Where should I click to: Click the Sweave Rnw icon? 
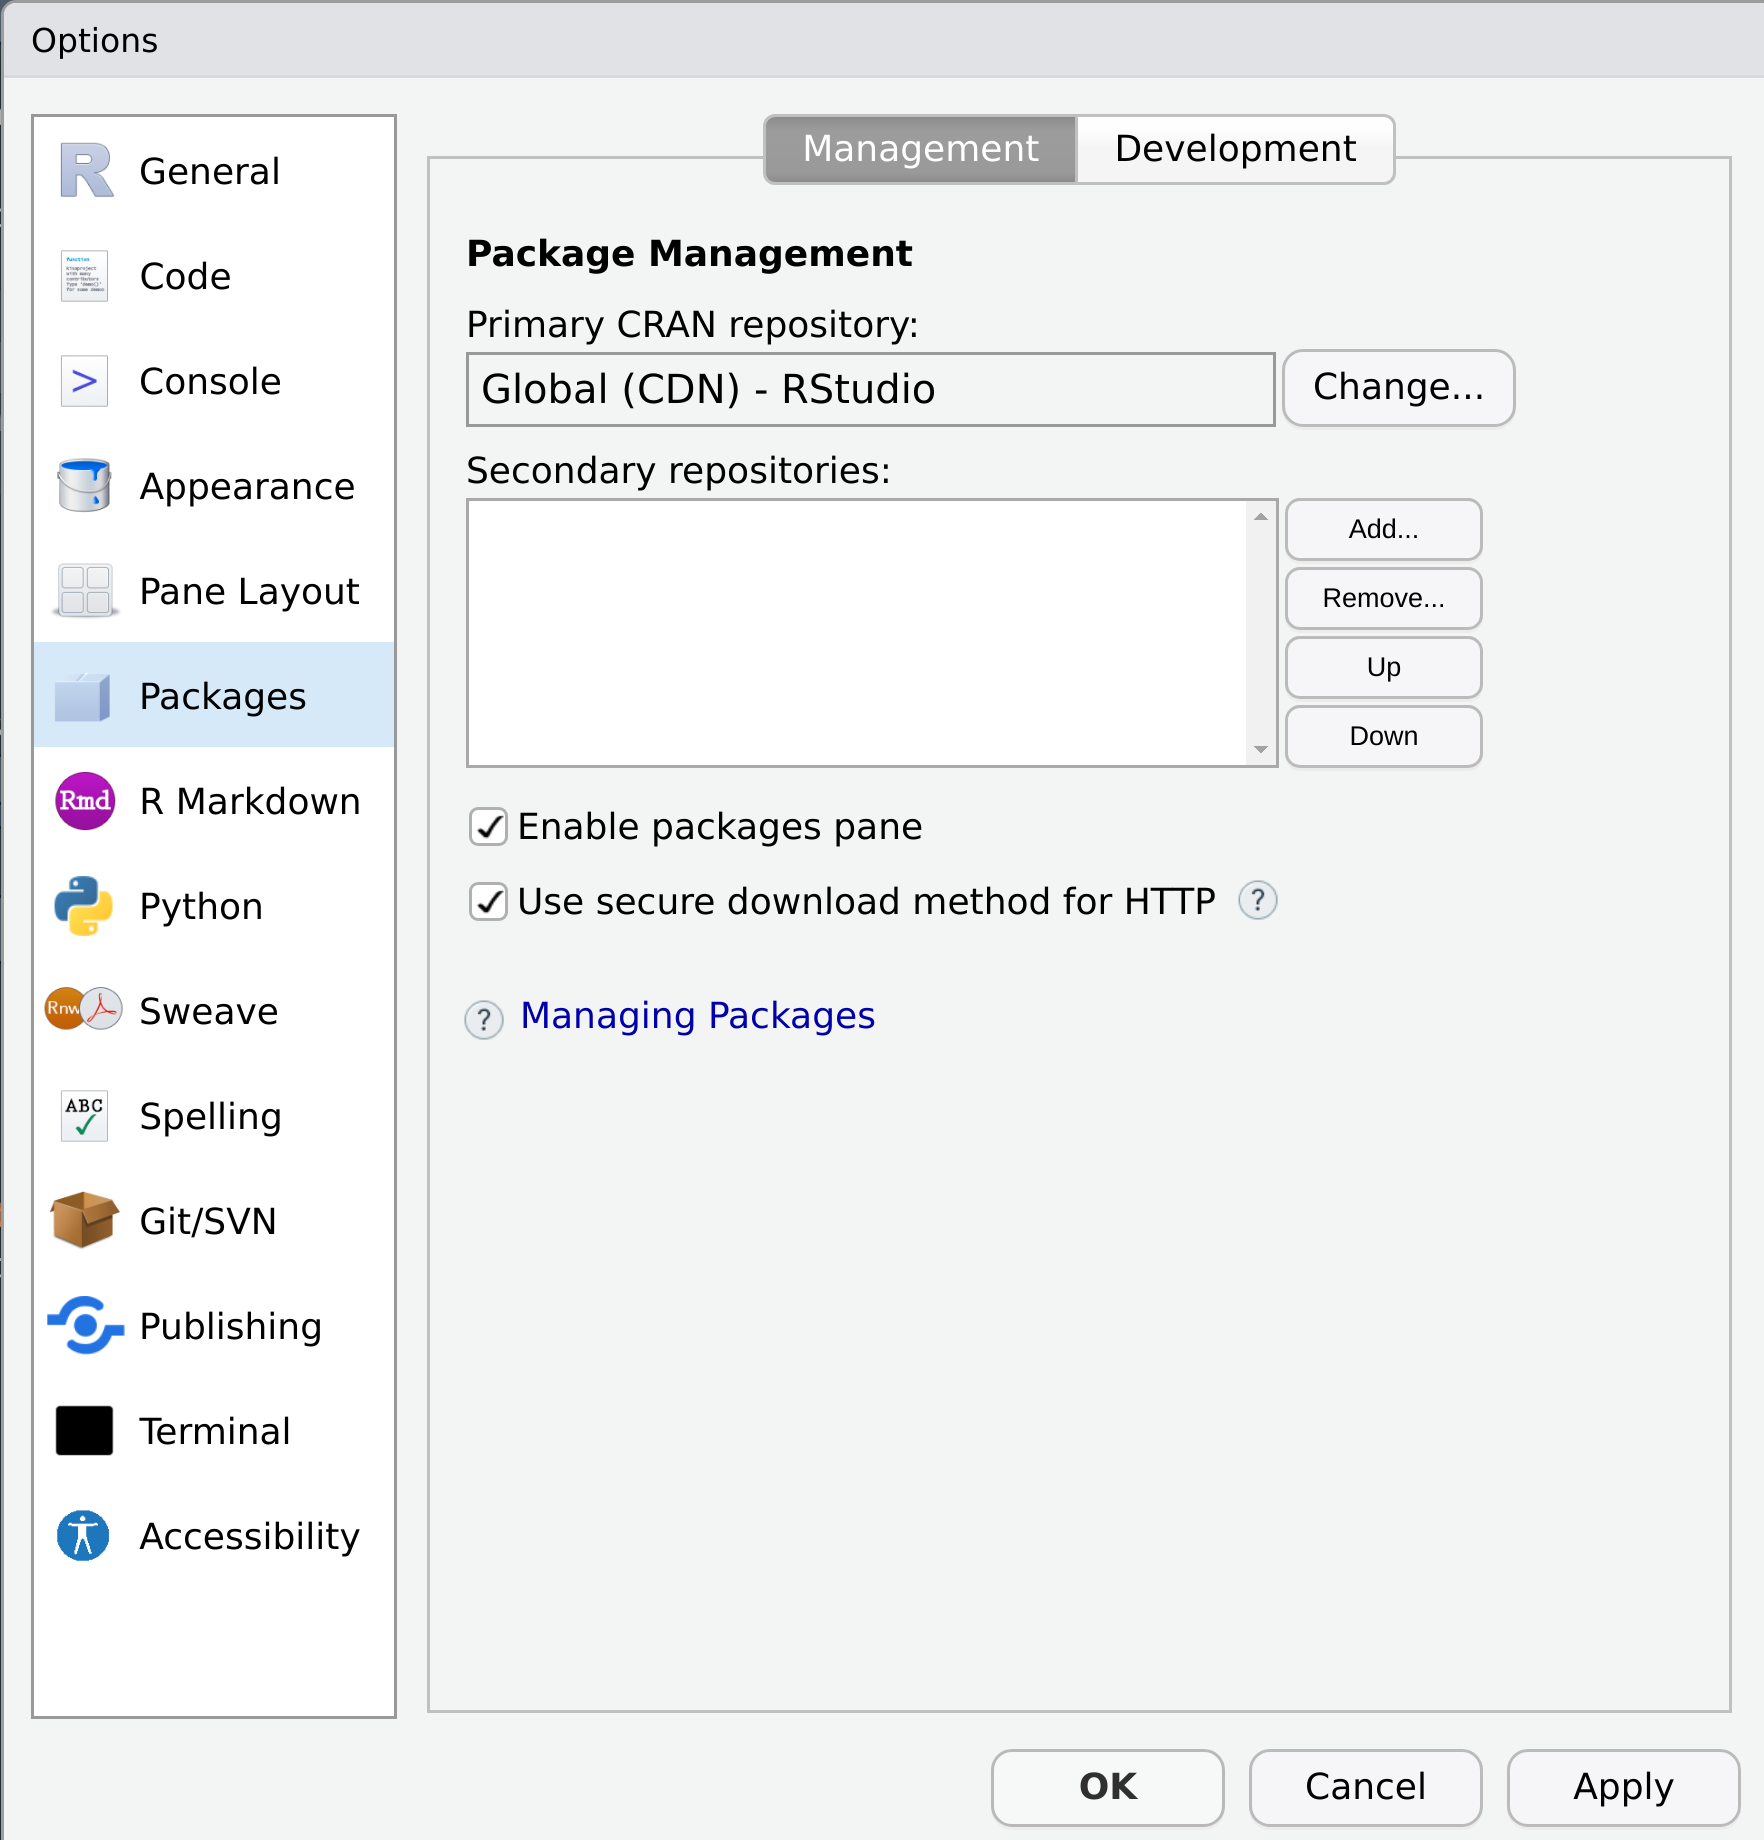pyautogui.click(x=84, y=1009)
